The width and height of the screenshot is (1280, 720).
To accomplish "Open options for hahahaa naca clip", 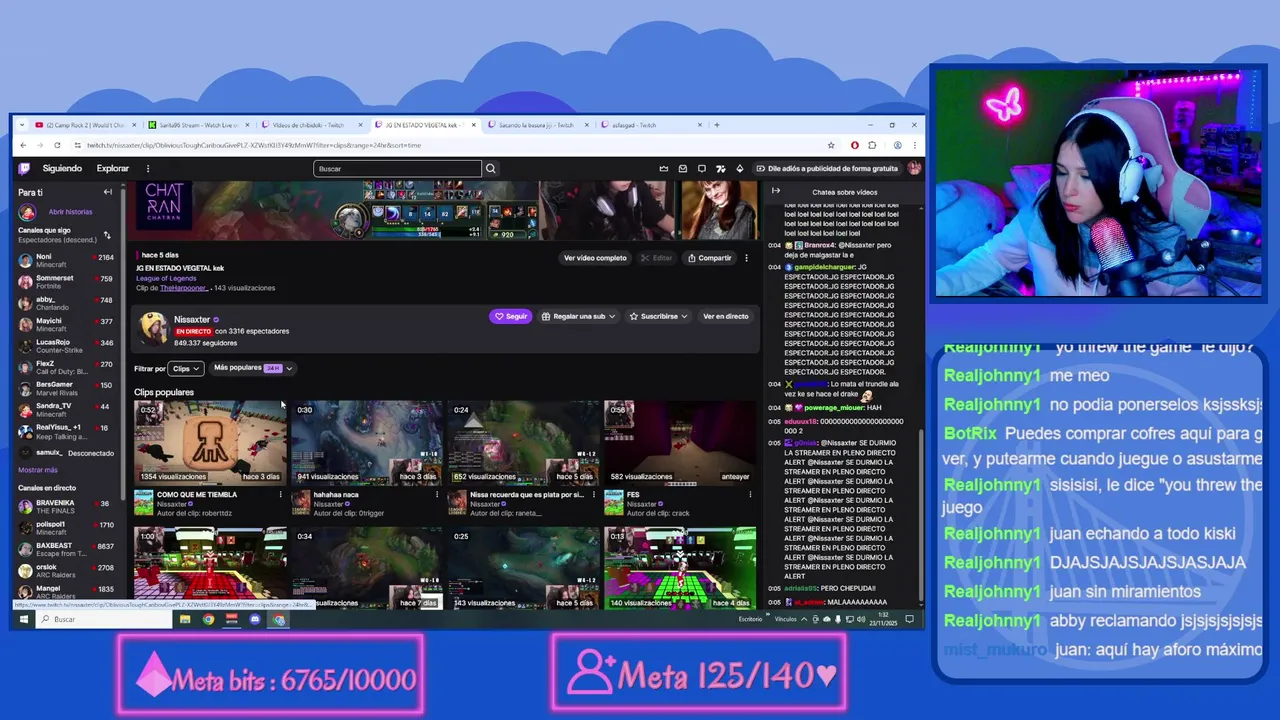I will tap(437, 495).
